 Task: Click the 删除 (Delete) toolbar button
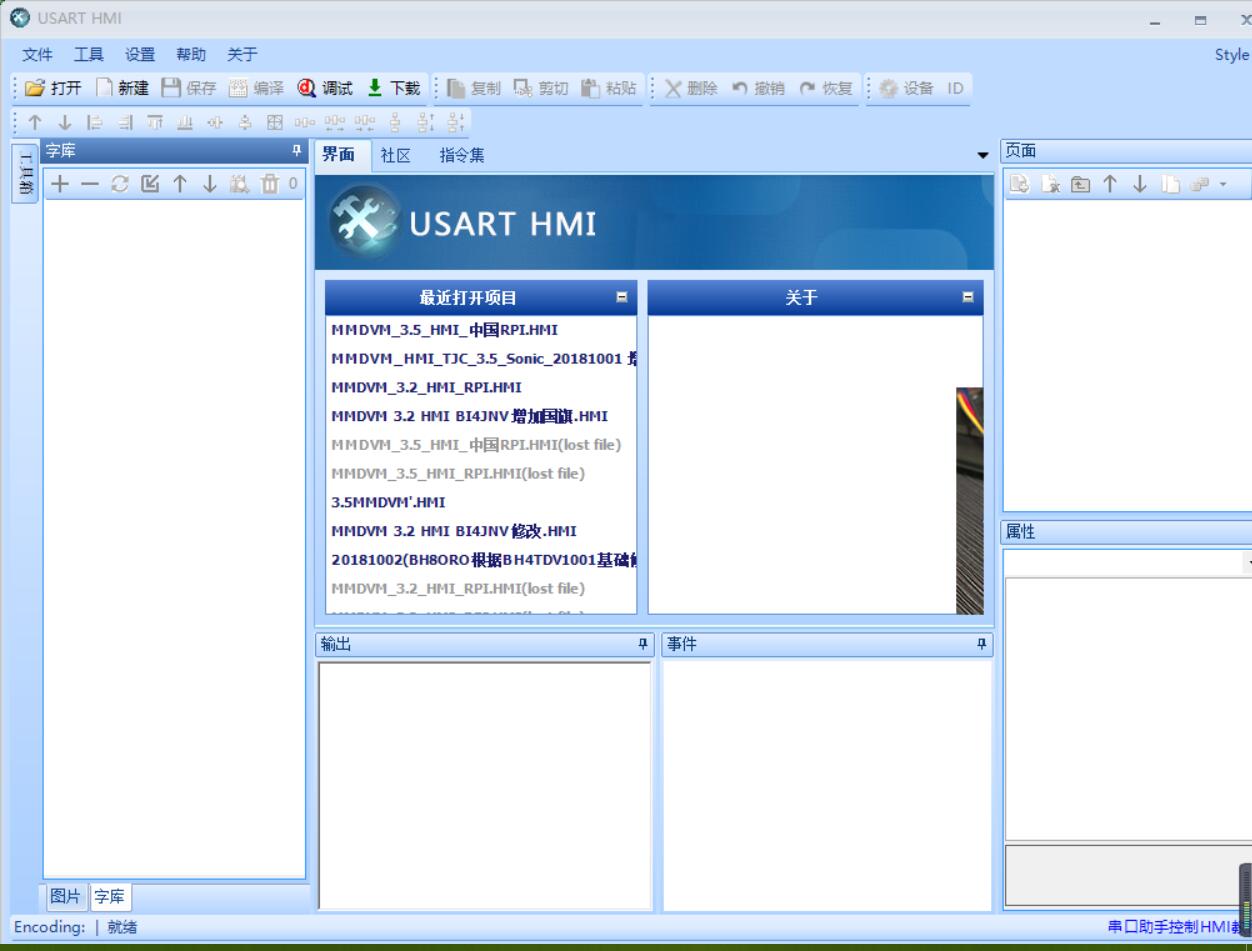[x=691, y=88]
